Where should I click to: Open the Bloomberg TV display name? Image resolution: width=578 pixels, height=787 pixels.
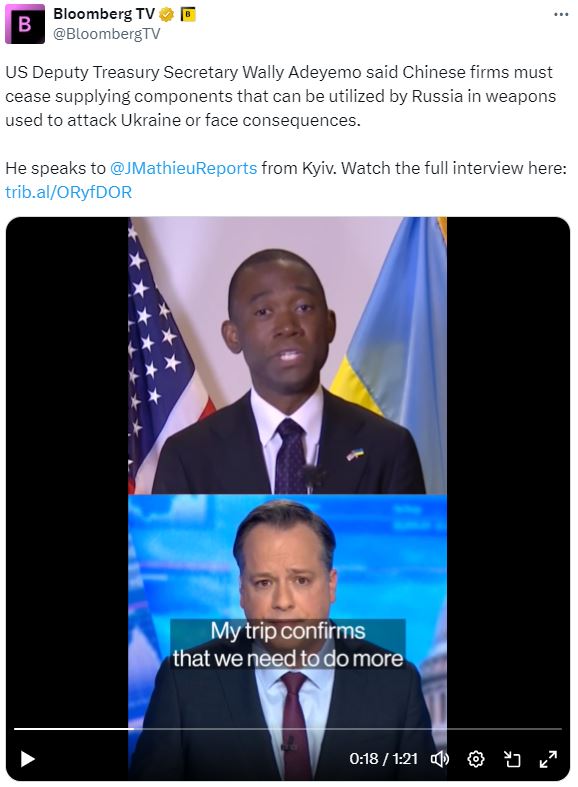click(x=104, y=14)
